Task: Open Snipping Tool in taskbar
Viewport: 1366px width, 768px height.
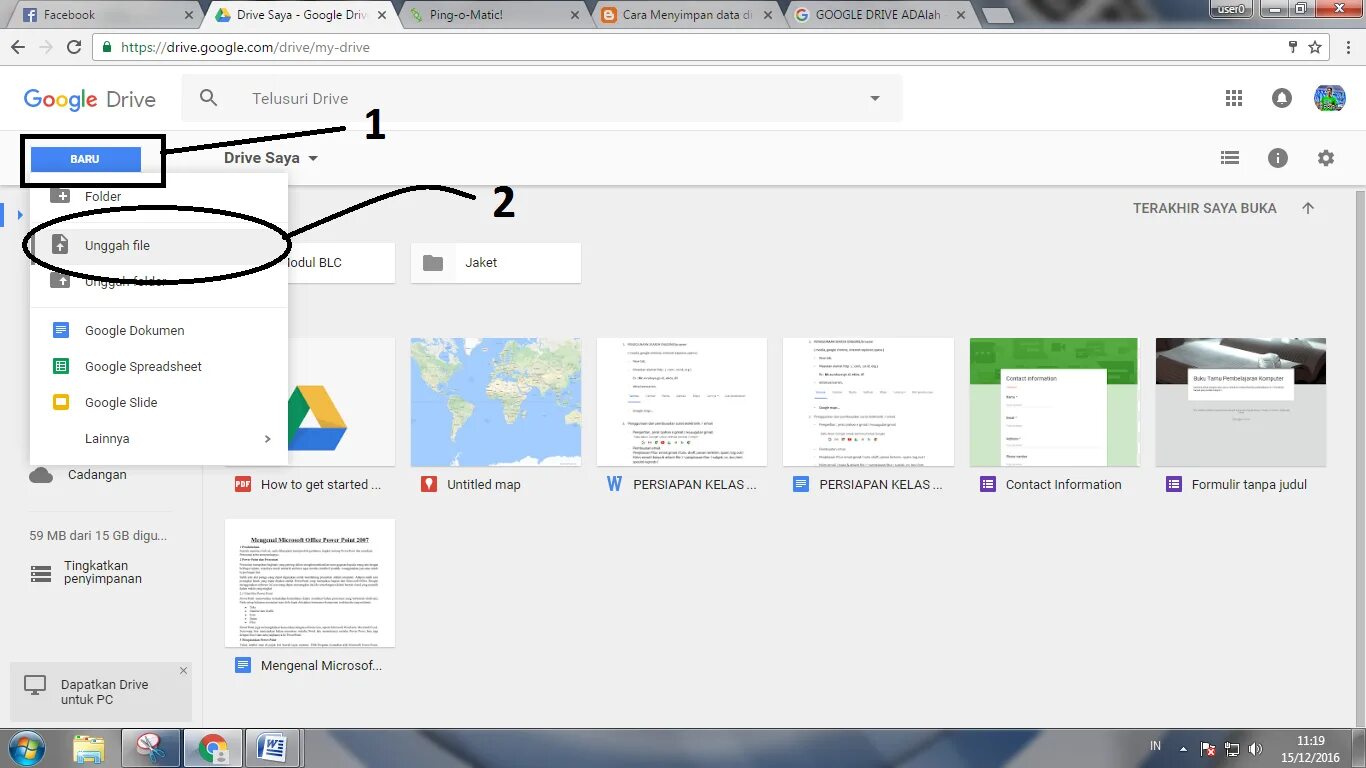Action: (x=151, y=748)
